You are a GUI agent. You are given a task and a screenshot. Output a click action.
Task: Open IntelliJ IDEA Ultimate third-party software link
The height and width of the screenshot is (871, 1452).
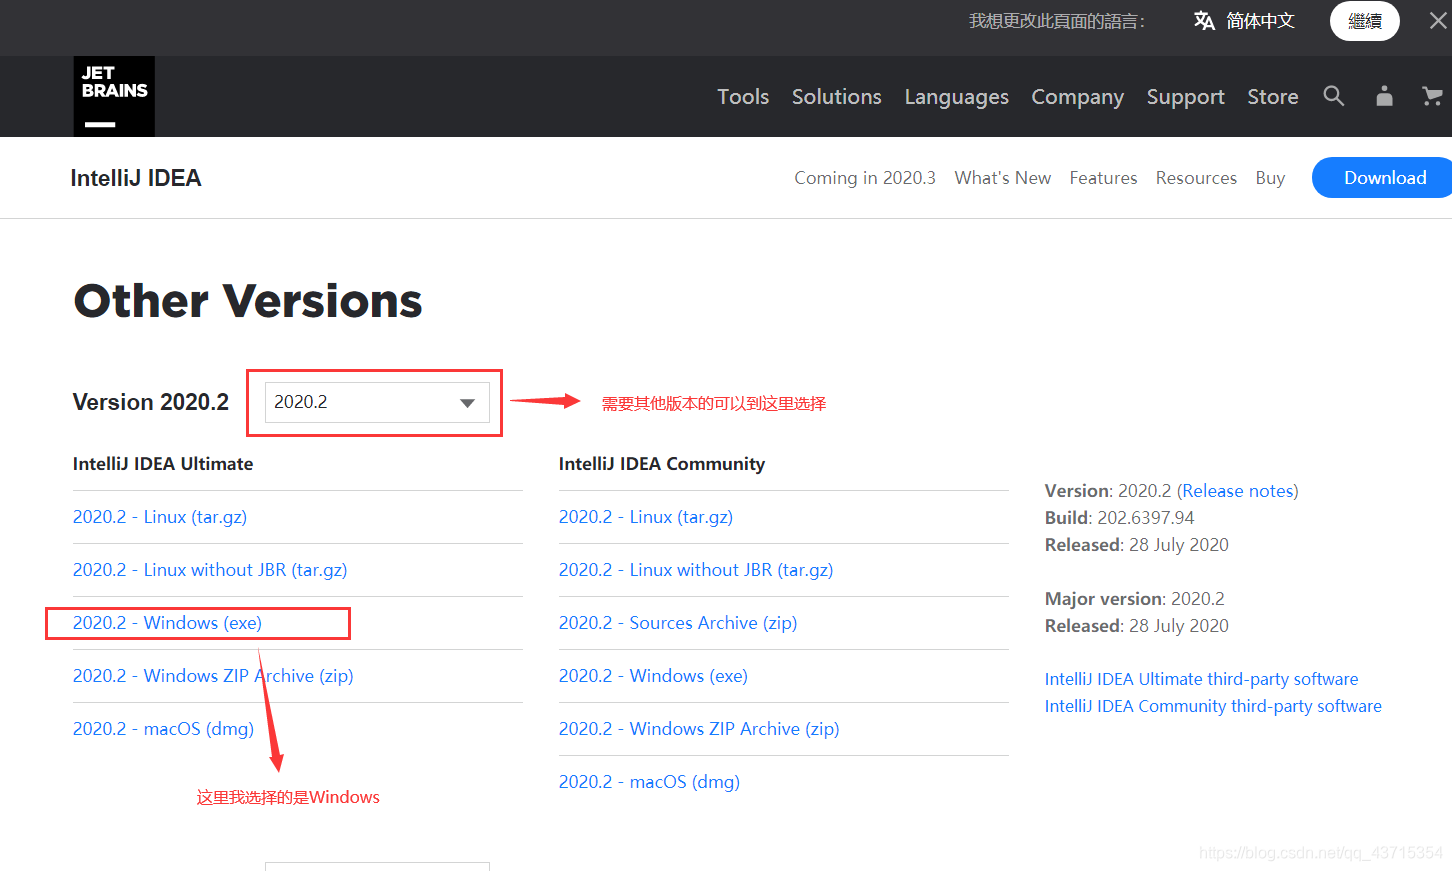click(x=1201, y=679)
